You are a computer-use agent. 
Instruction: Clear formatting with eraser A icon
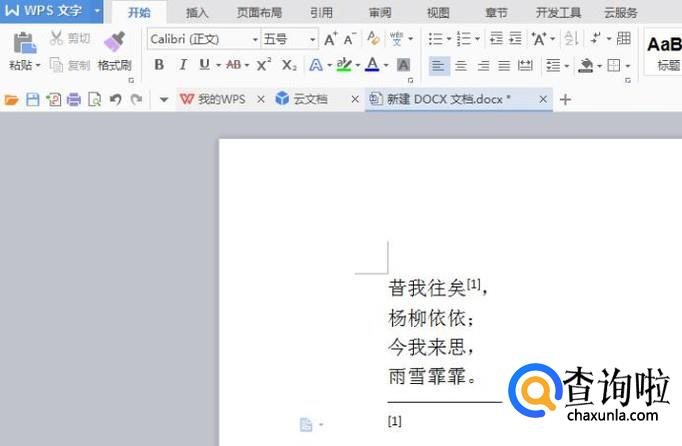pos(373,38)
